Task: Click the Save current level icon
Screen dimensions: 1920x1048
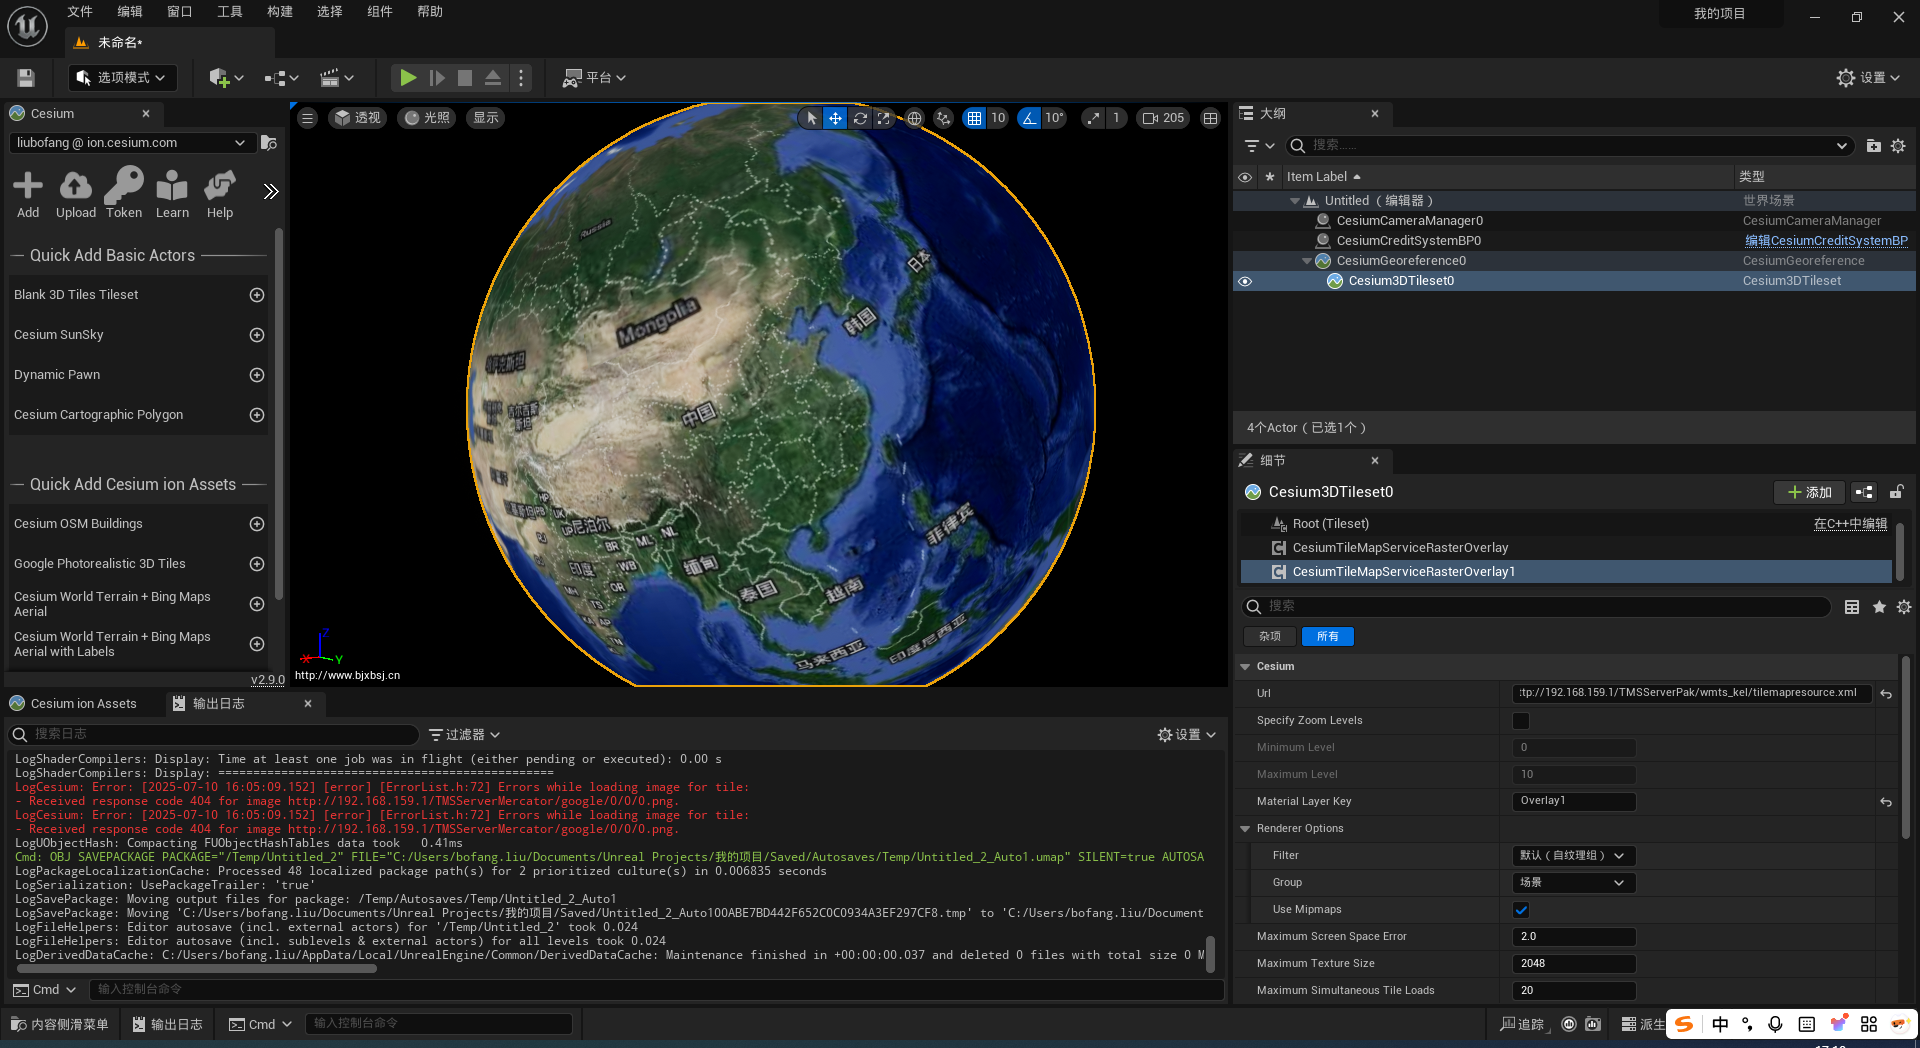Action: click(x=25, y=77)
